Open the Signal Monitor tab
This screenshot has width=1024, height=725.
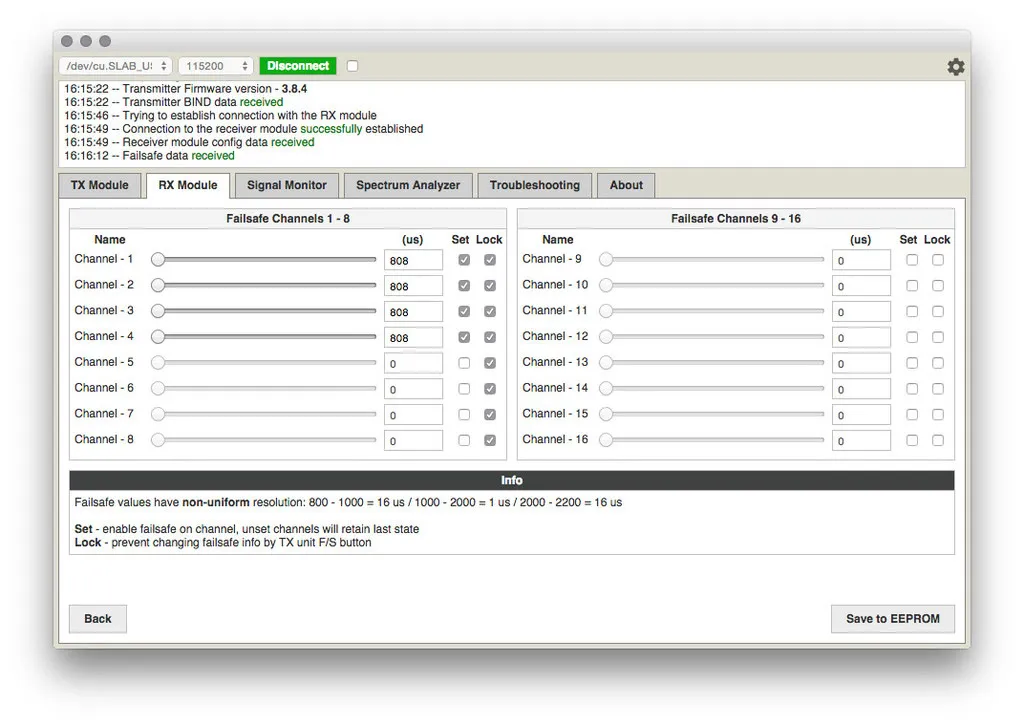click(287, 185)
